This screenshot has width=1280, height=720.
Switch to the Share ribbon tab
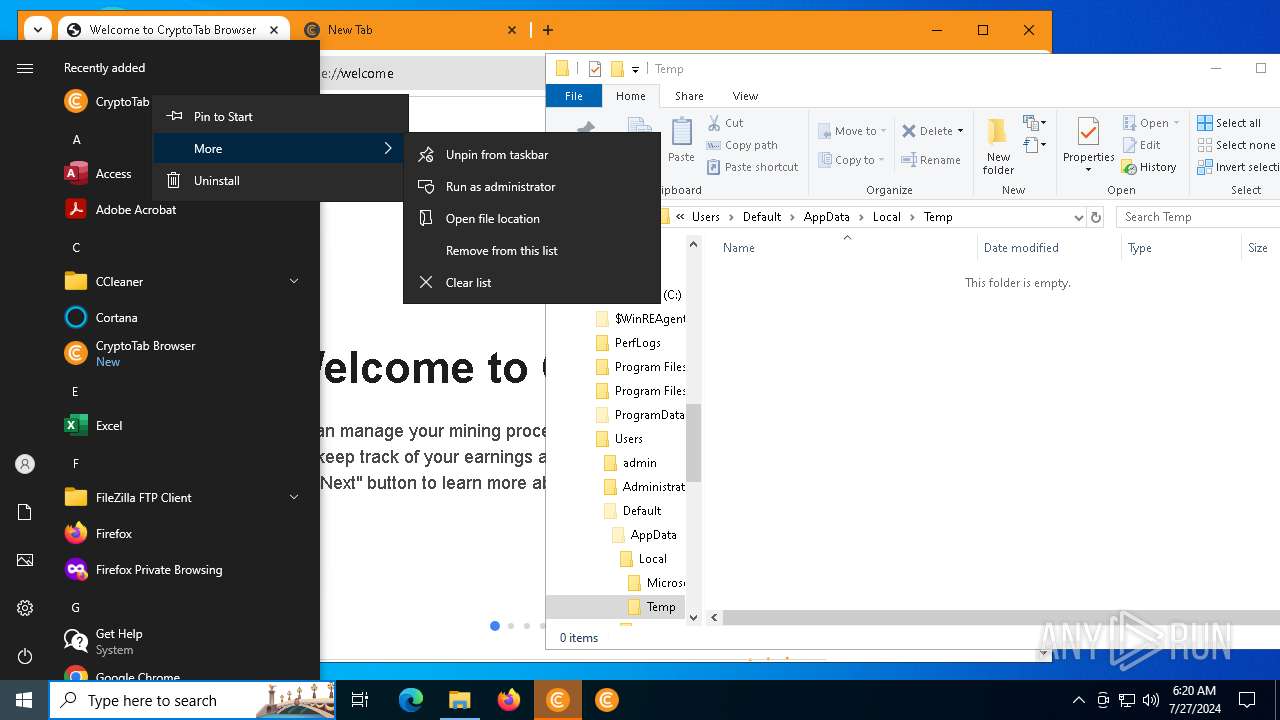click(x=689, y=96)
